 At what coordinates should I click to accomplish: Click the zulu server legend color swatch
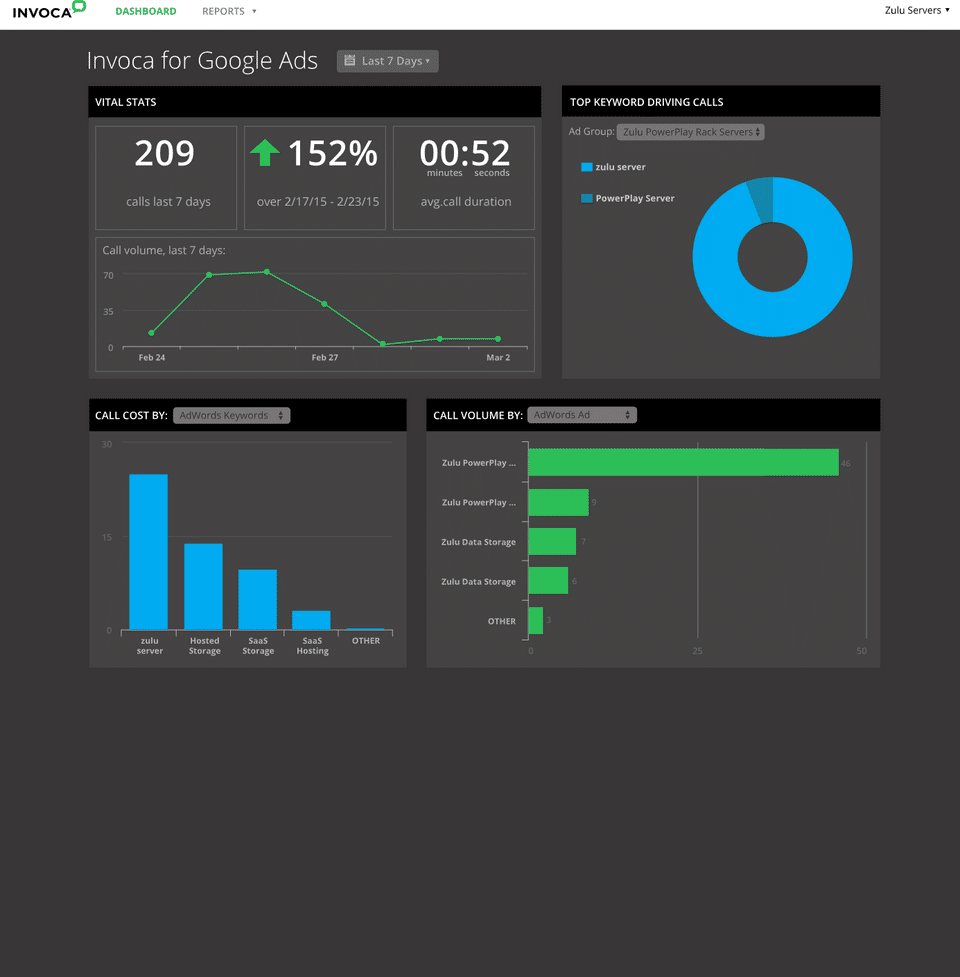tap(586, 167)
